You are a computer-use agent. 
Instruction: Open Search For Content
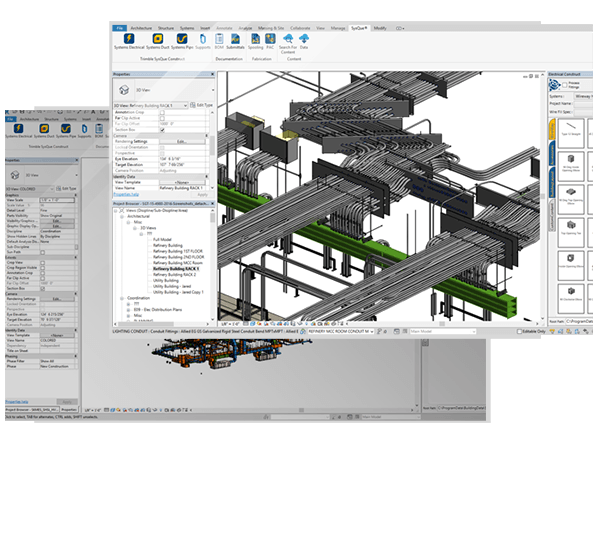[288, 44]
